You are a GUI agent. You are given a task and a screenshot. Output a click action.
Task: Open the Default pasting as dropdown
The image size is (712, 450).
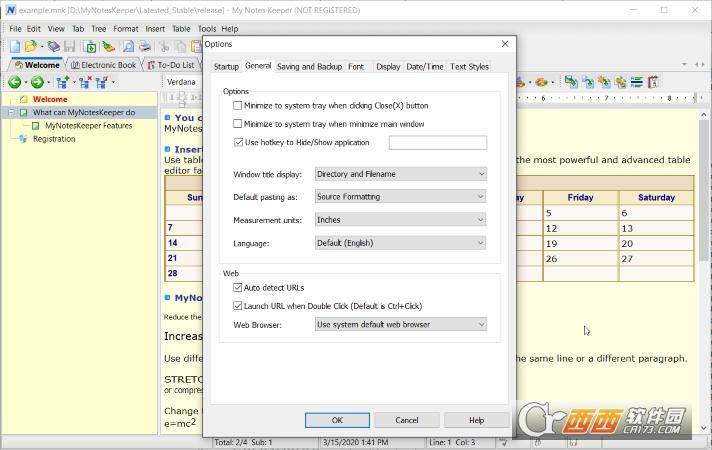tap(401, 197)
